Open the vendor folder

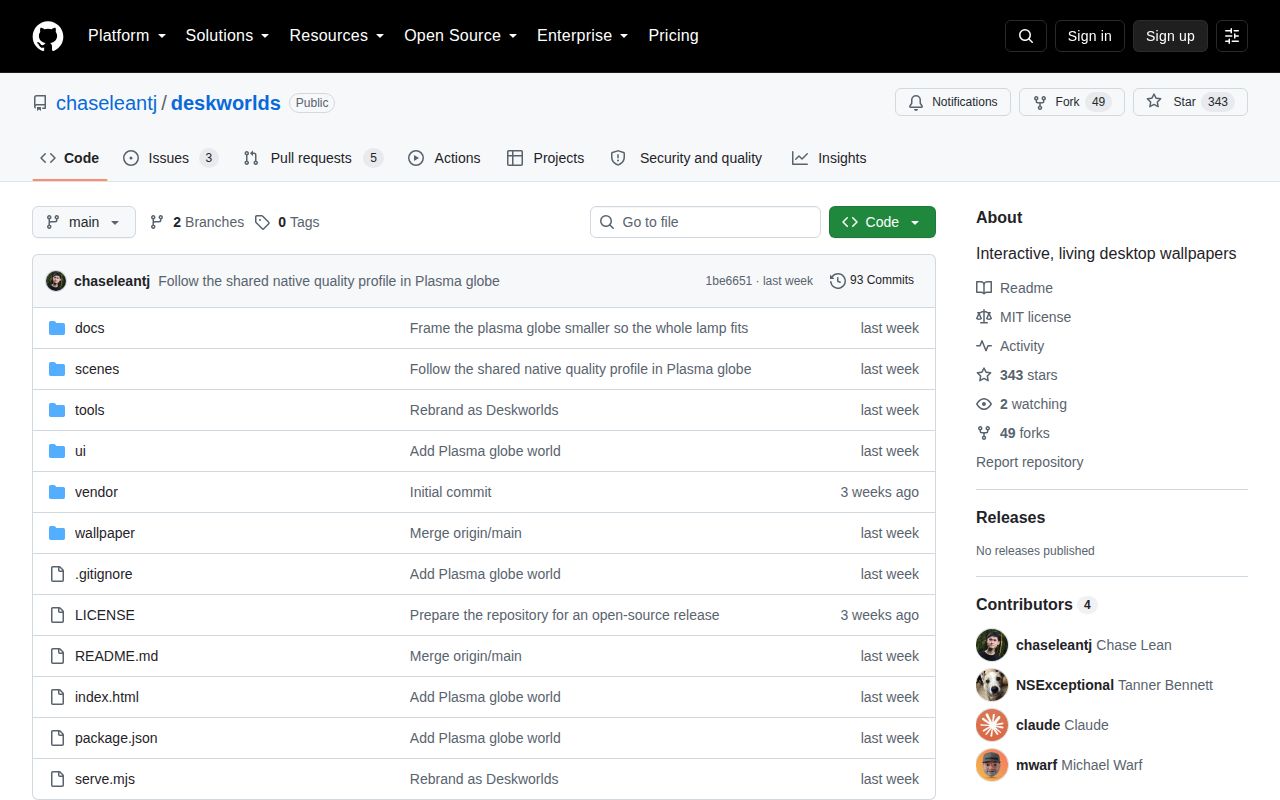tap(96, 492)
